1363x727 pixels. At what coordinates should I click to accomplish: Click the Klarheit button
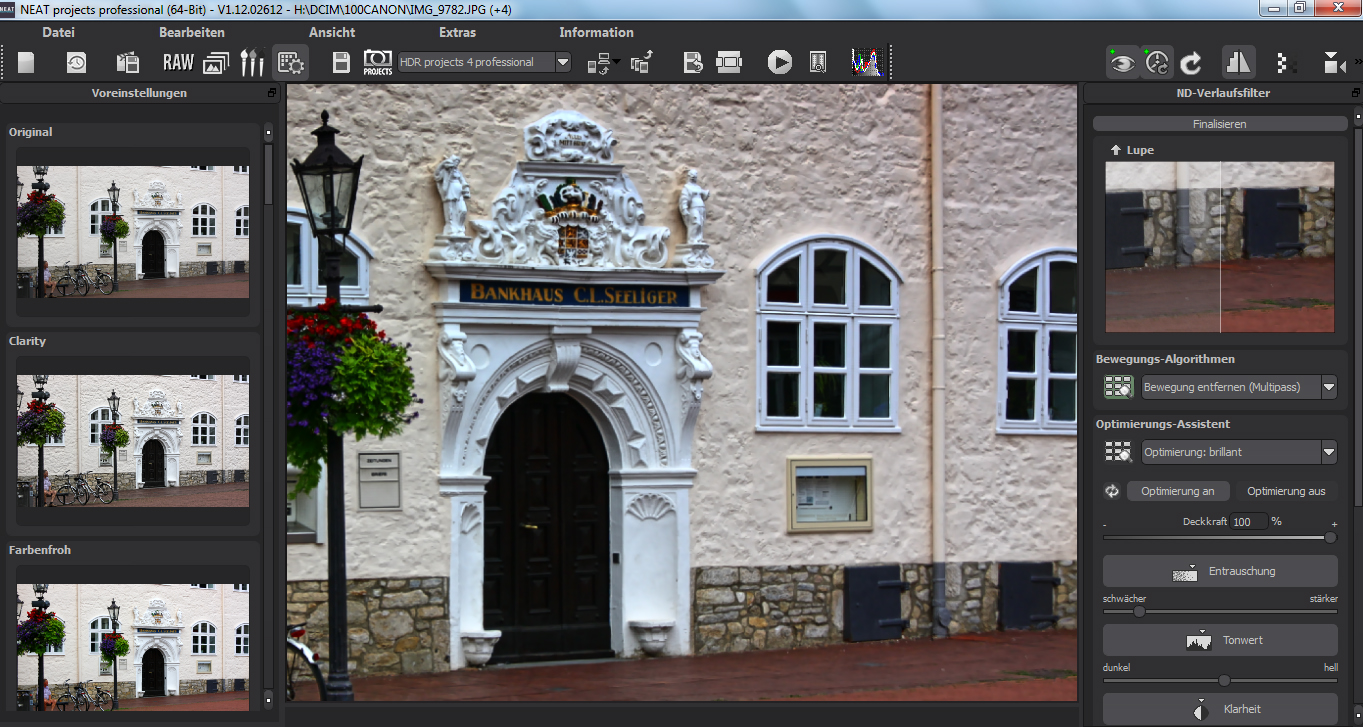[1220, 708]
